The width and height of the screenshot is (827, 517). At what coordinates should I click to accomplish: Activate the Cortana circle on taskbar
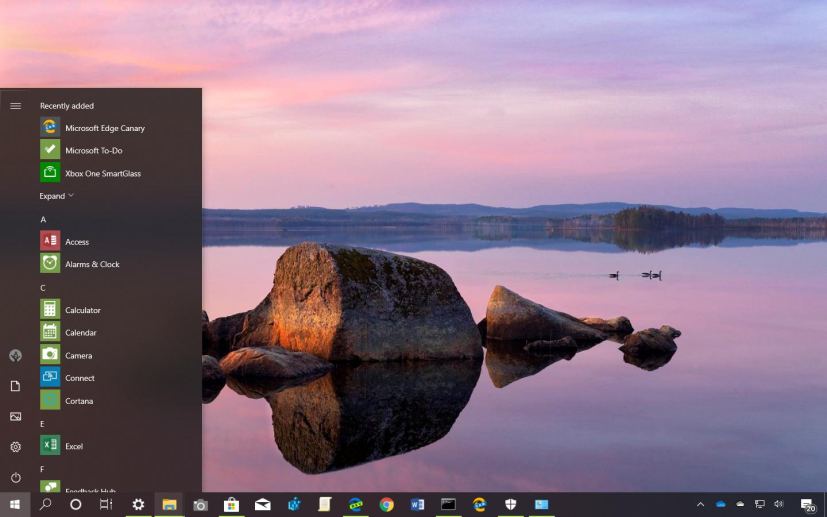click(x=75, y=504)
